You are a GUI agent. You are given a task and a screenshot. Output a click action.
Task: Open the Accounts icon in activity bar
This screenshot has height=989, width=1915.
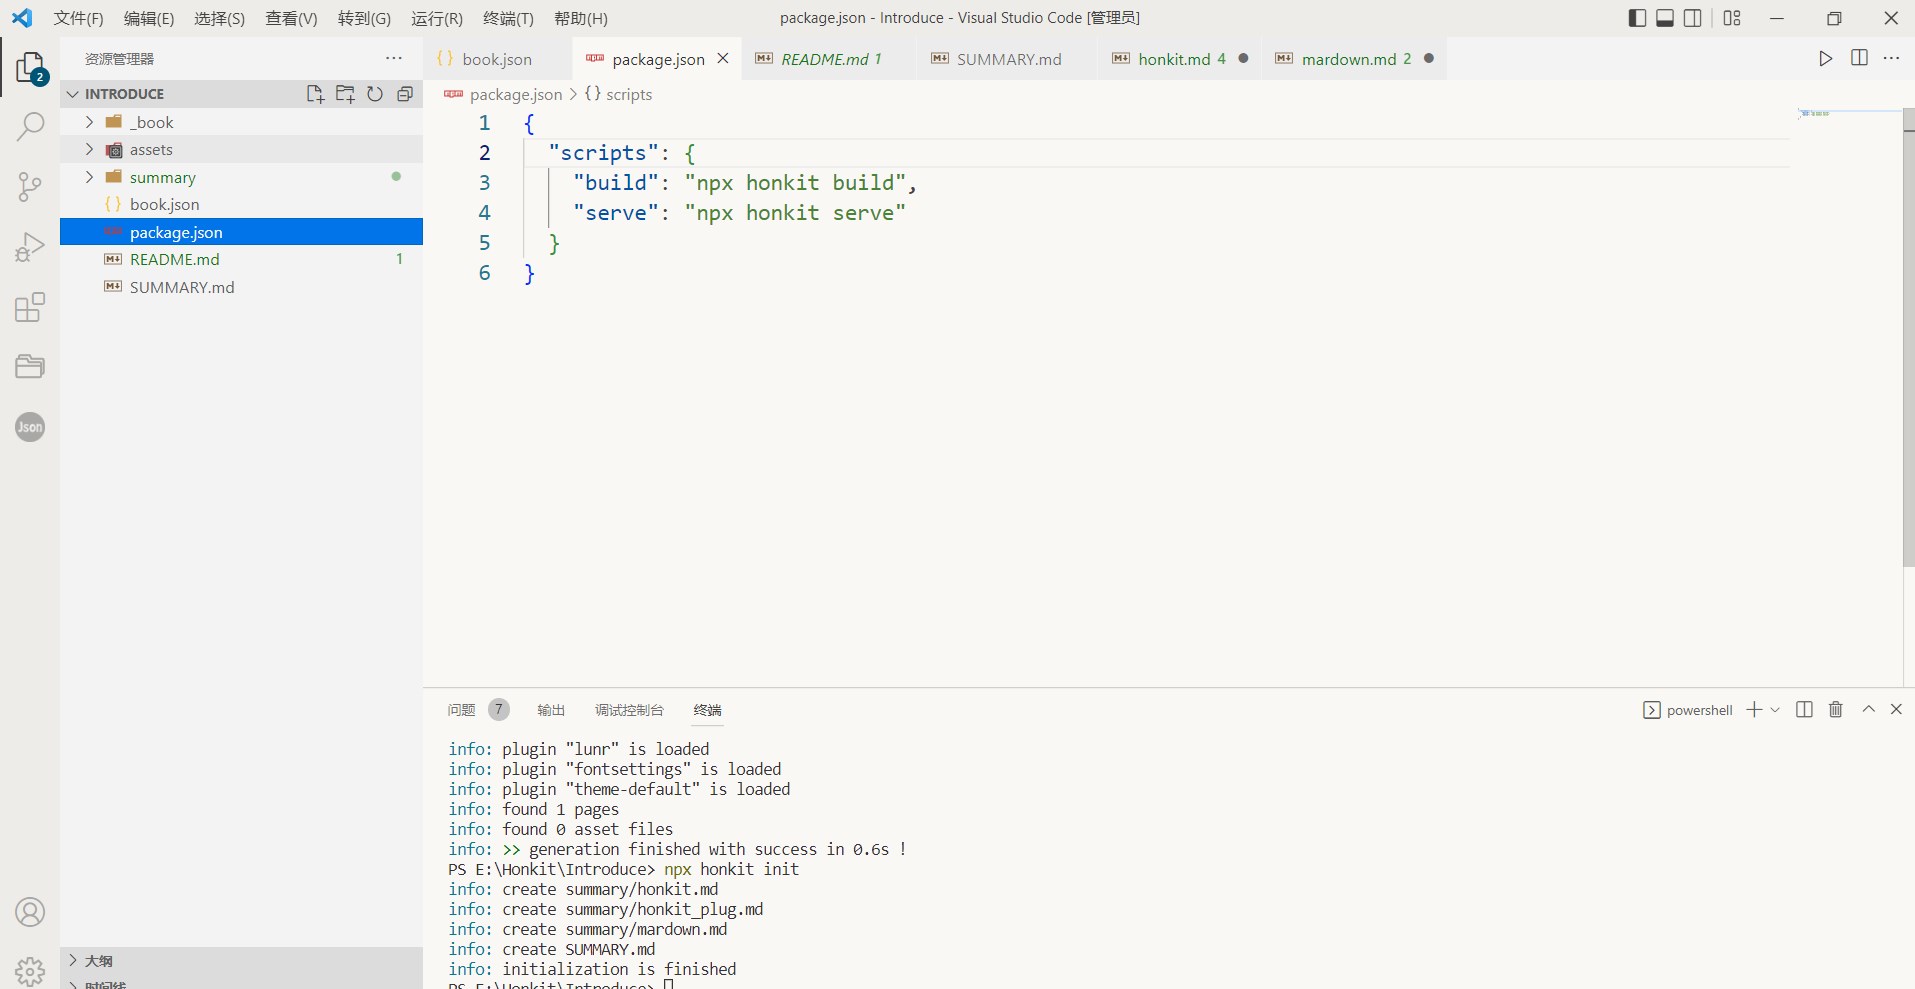30,912
